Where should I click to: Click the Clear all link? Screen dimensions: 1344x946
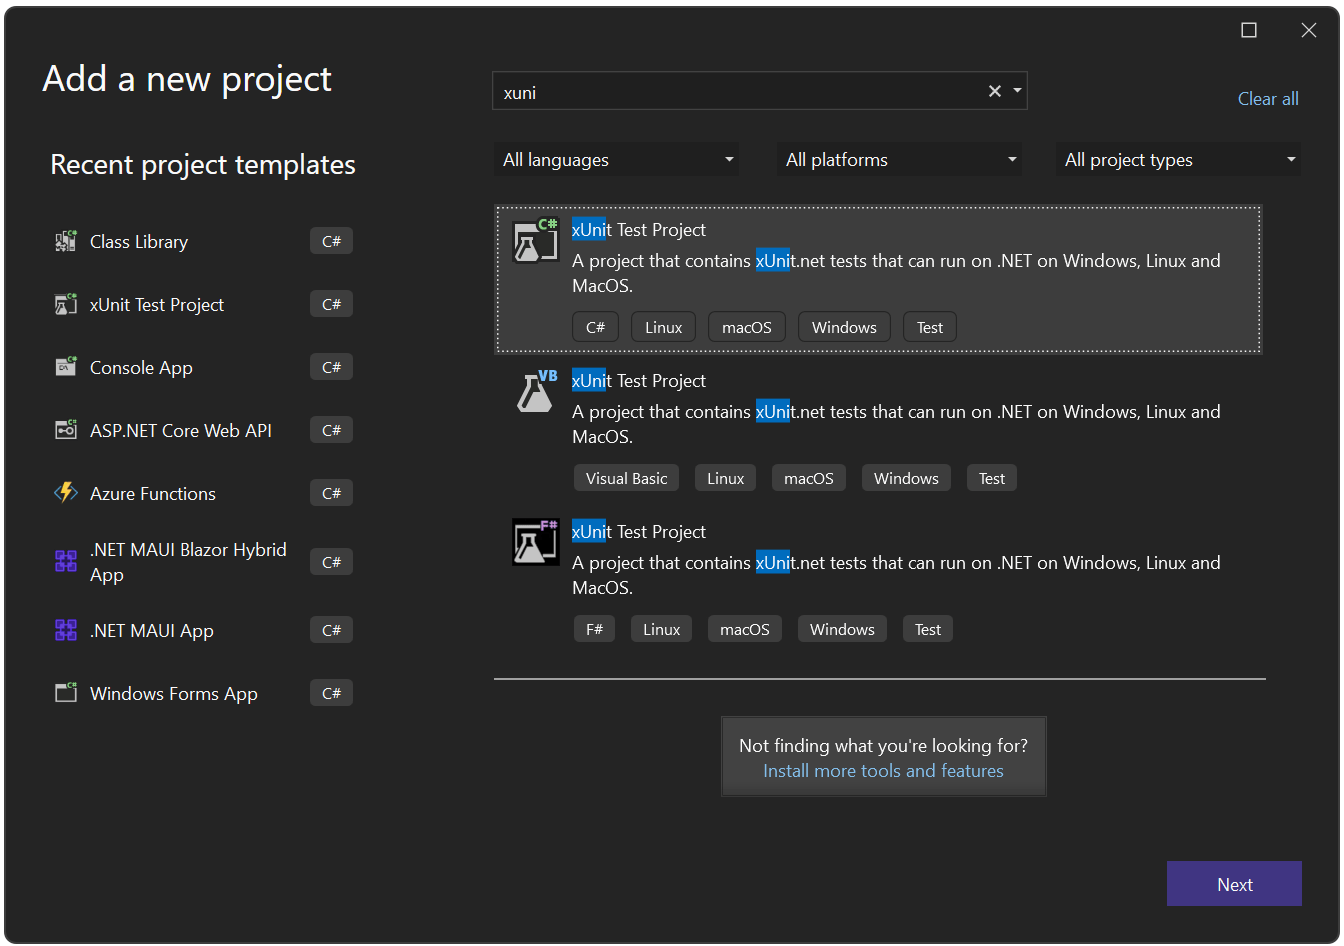(1268, 99)
